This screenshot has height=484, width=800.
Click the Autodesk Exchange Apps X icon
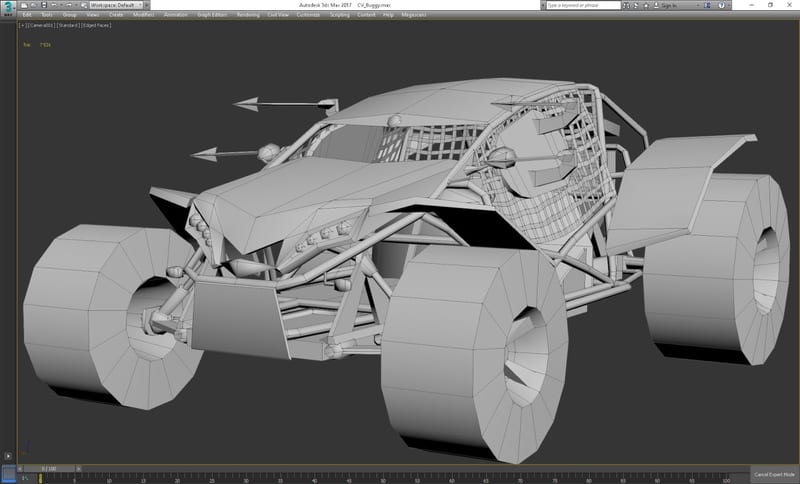click(x=707, y=5)
